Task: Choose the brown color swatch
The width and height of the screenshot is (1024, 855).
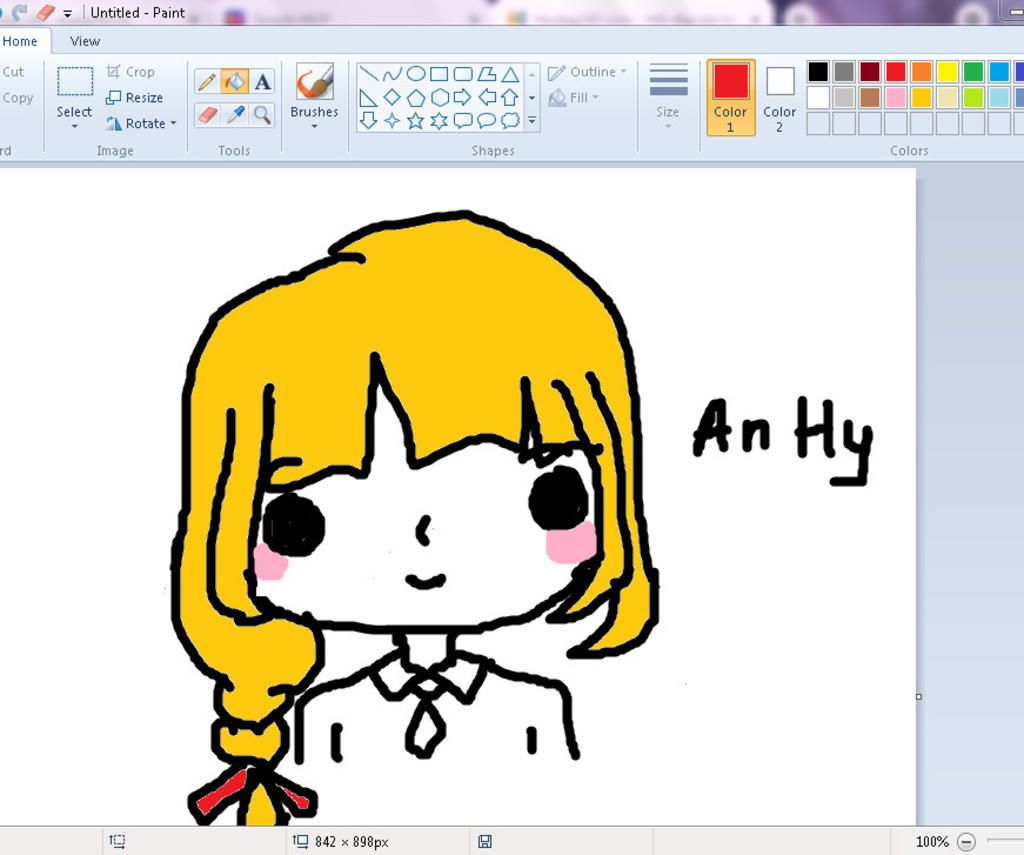Action: (x=870, y=97)
